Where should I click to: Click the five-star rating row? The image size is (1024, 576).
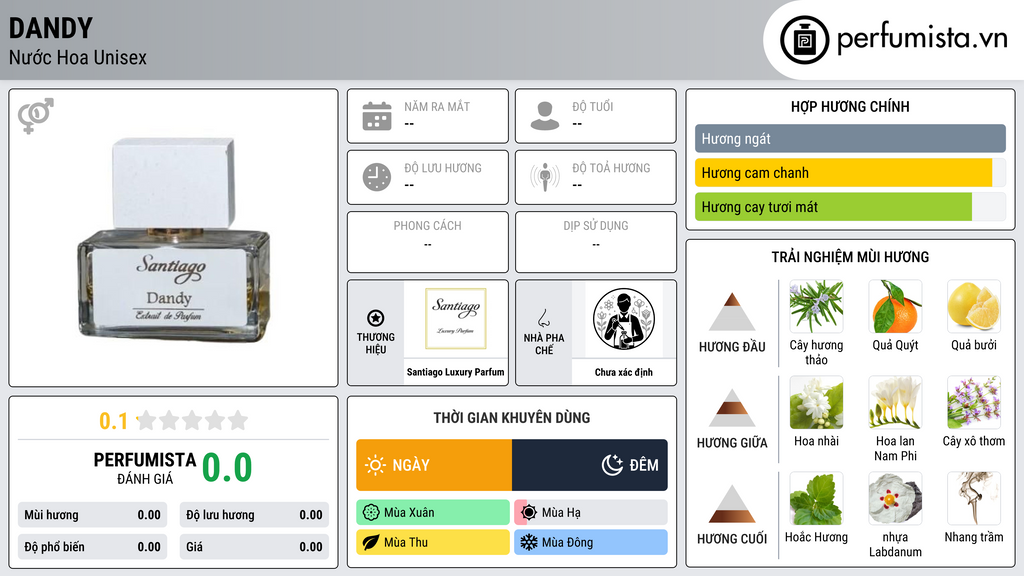[192, 420]
